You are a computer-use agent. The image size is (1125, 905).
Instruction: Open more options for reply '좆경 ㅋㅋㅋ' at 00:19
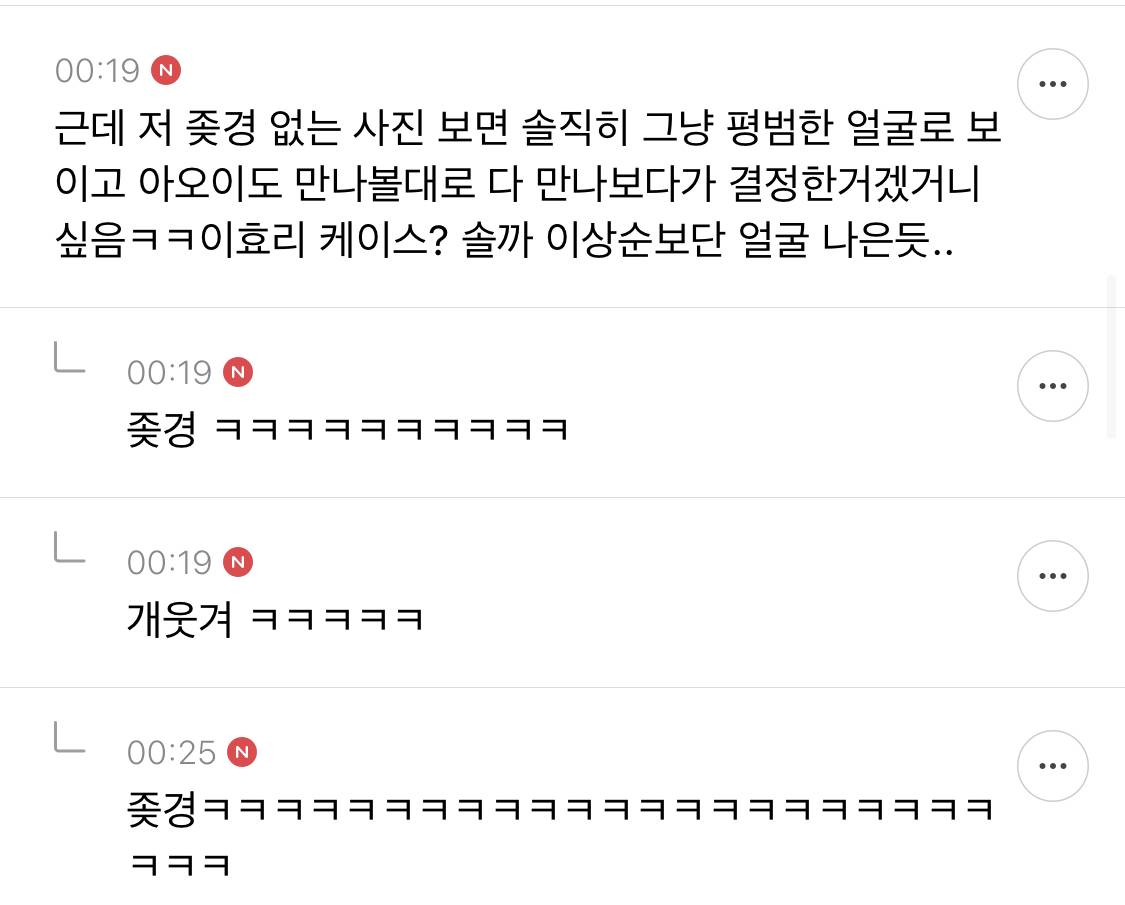(x=1053, y=386)
